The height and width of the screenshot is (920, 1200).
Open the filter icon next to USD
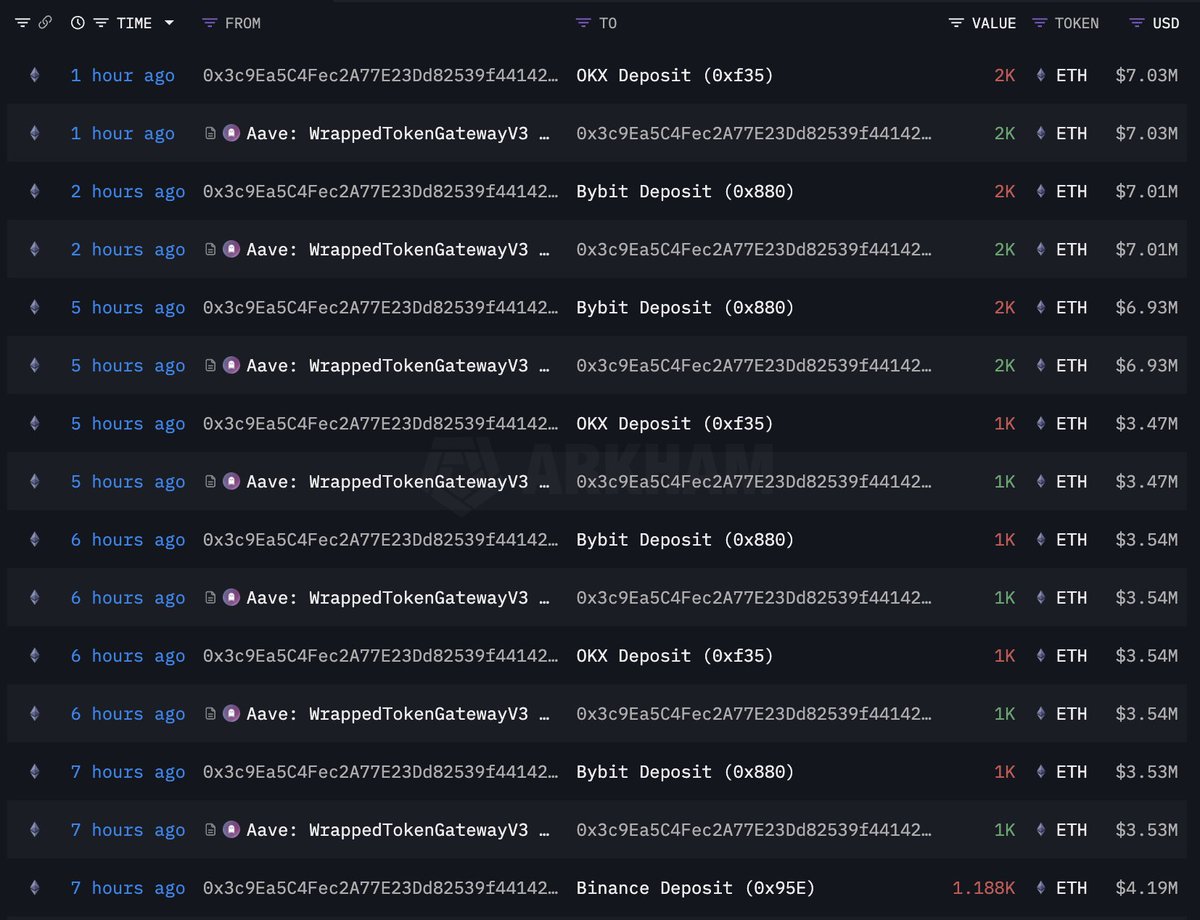pyautogui.click(x=1137, y=23)
